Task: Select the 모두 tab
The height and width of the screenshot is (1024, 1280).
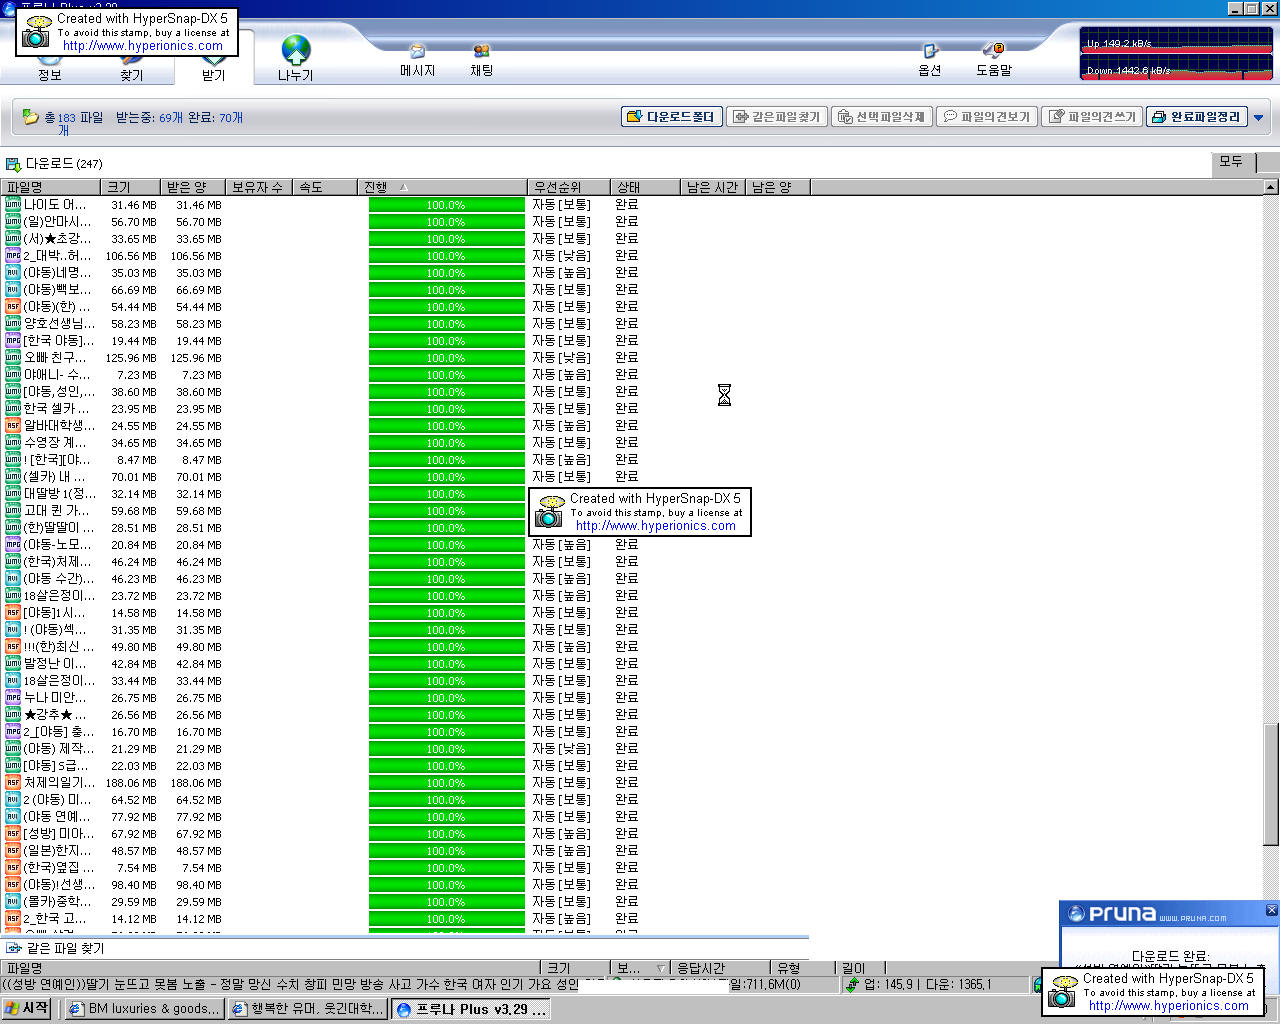Action: coord(1231,162)
